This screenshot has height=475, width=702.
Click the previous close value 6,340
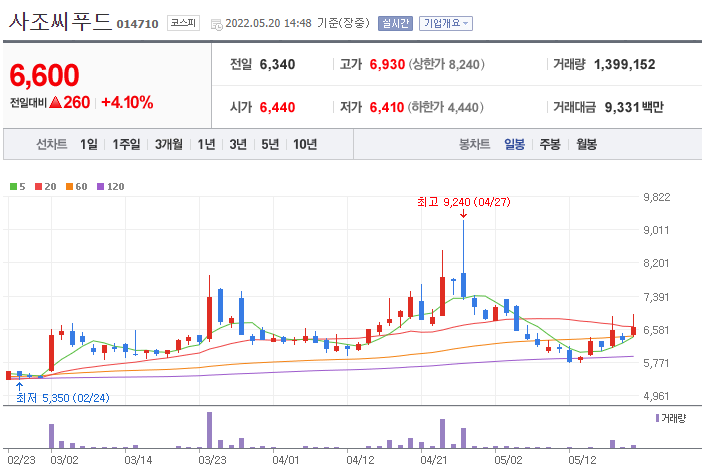coord(277,64)
